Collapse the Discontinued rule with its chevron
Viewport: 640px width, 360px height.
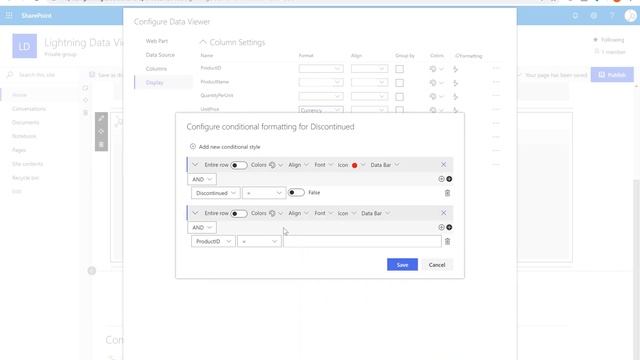(x=195, y=165)
